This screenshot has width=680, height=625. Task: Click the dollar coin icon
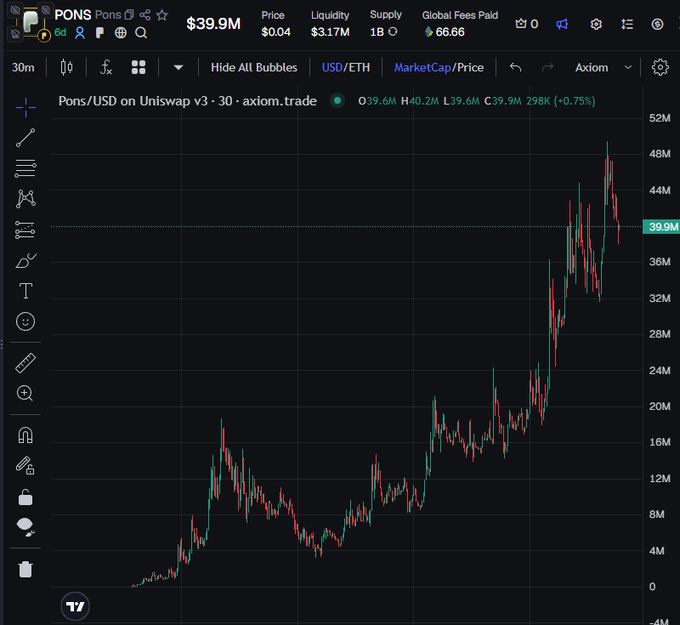click(x=657, y=24)
